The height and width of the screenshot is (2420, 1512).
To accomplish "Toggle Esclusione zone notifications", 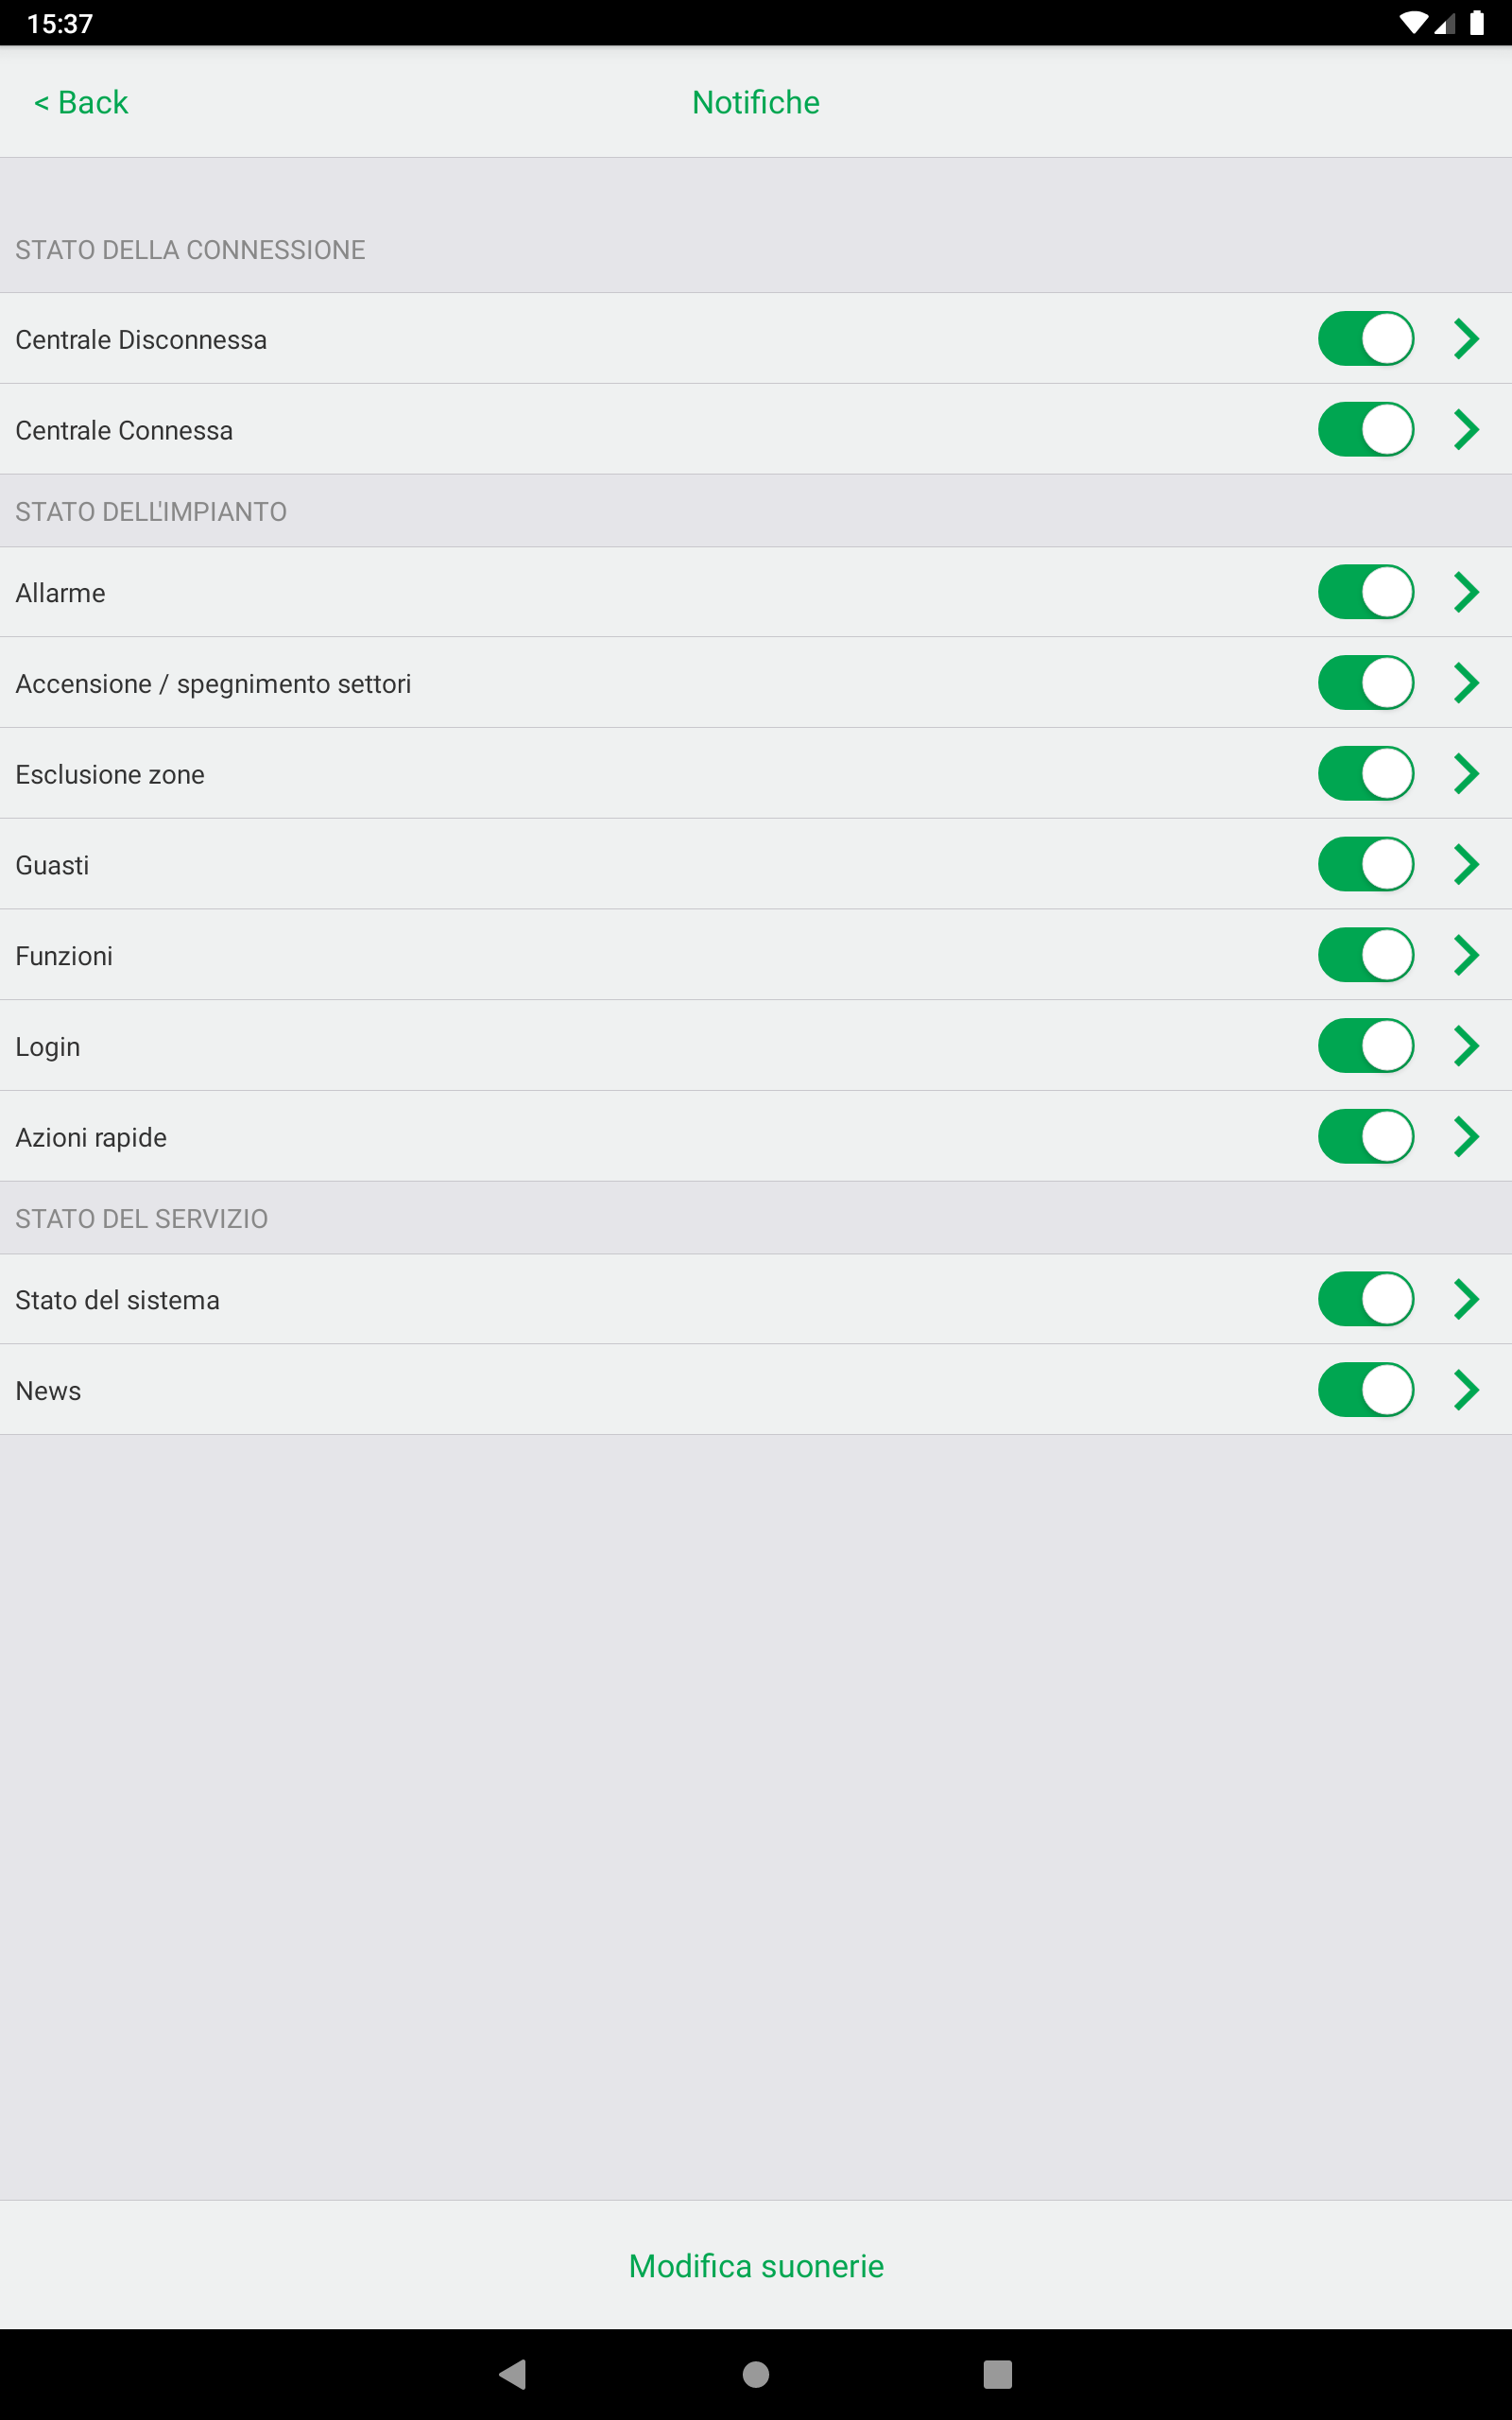I will [1365, 774].
